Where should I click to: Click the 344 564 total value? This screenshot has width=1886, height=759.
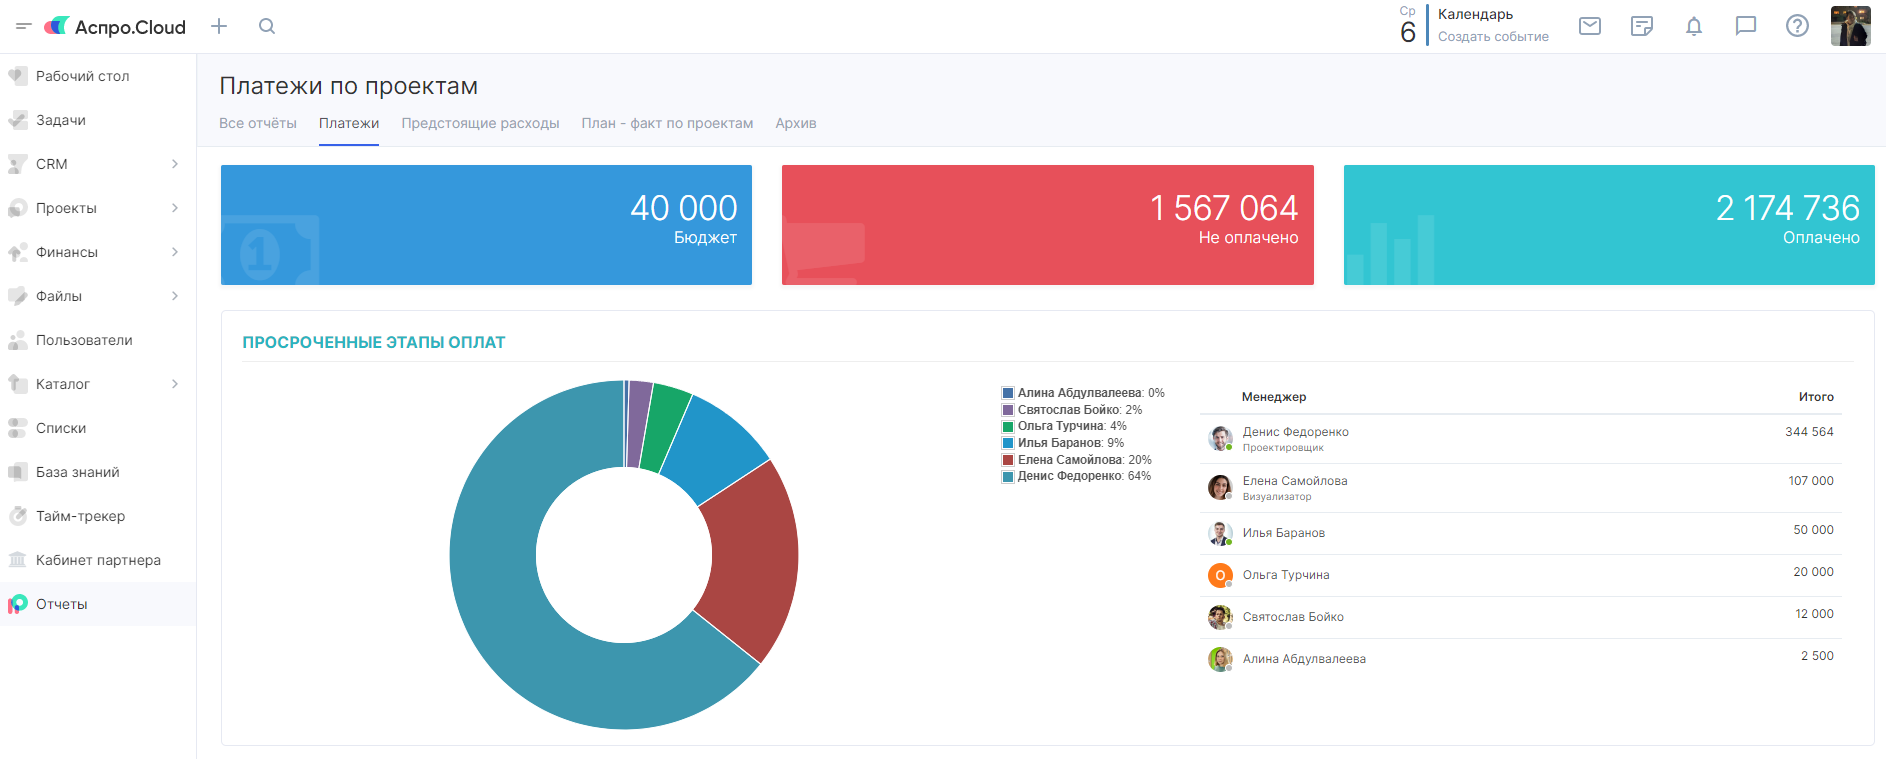tap(1809, 432)
